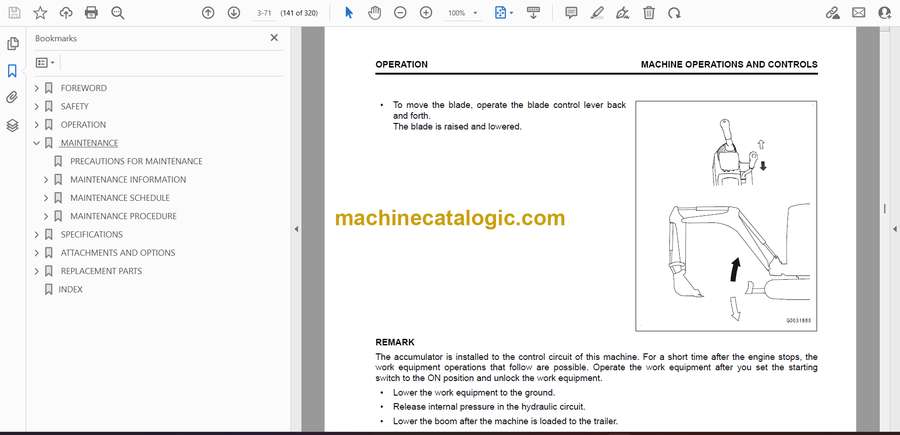Viewport: 900px width, 435px height.
Task: Close the Bookmarks pane
Action: point(274,38)
